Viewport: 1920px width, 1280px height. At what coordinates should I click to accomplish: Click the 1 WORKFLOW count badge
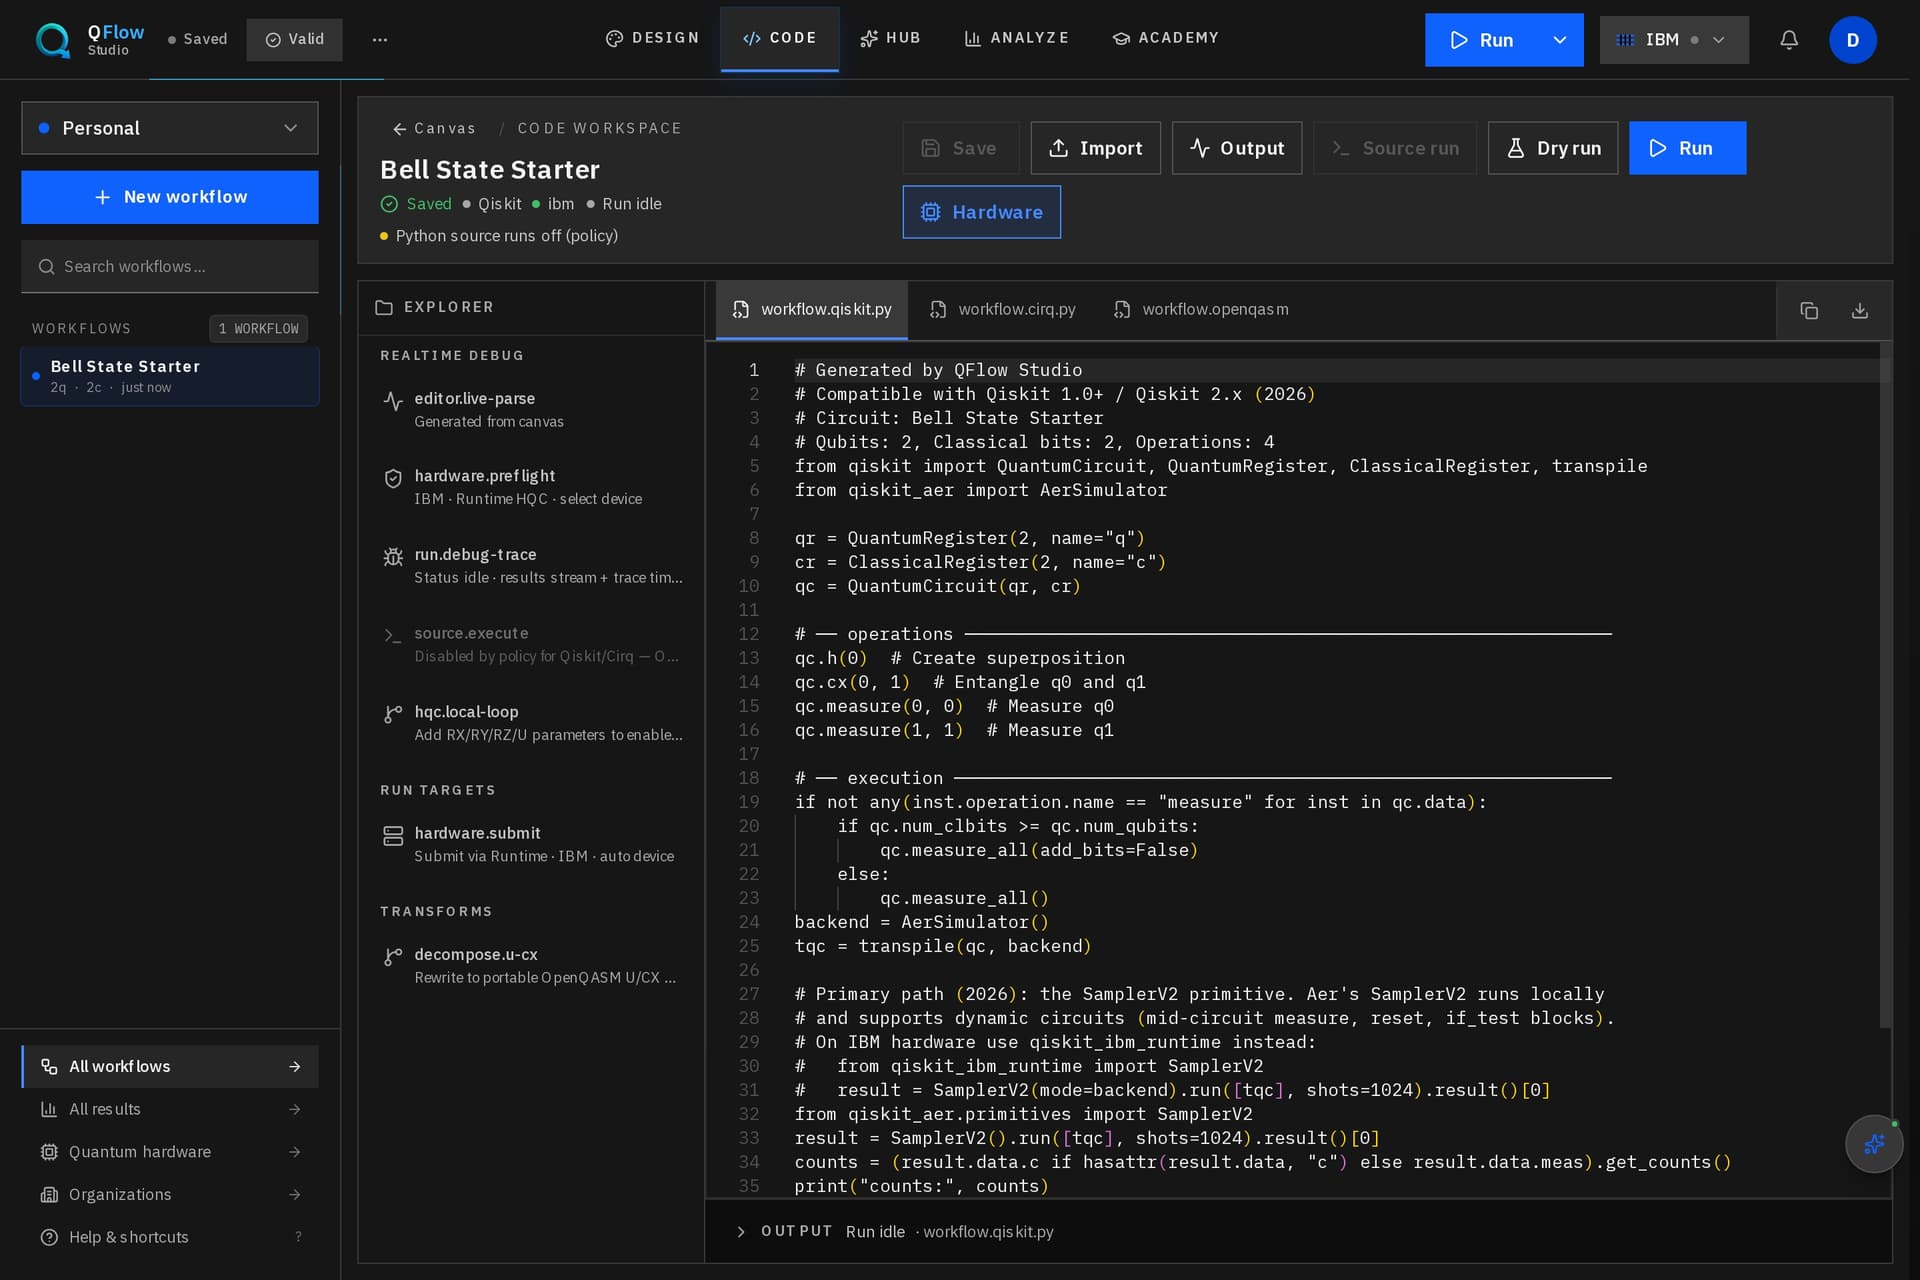[x=258, y=329]
